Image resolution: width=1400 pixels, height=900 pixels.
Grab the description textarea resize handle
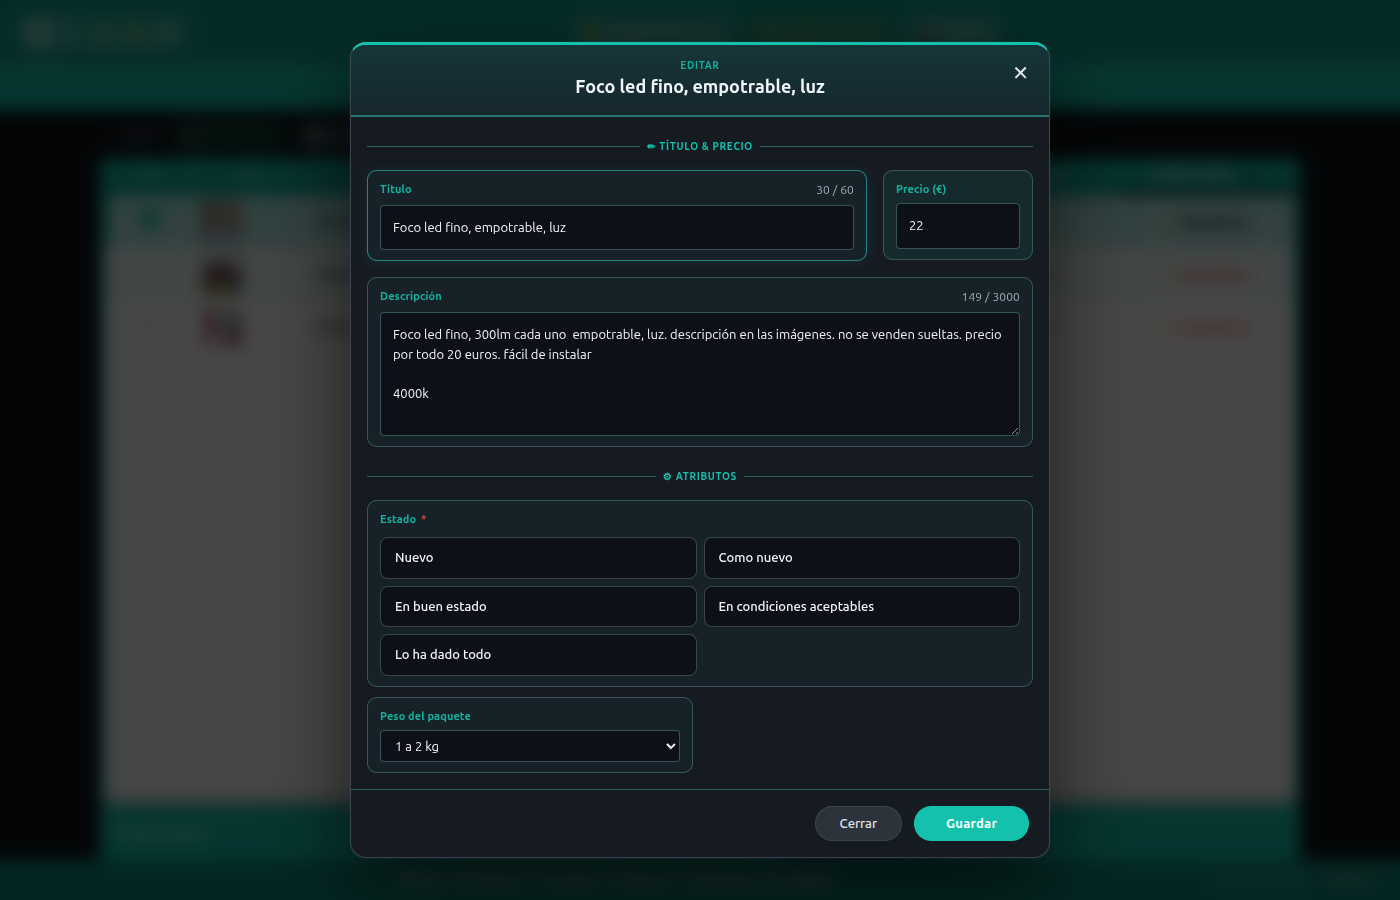(x=1014, y=430)
